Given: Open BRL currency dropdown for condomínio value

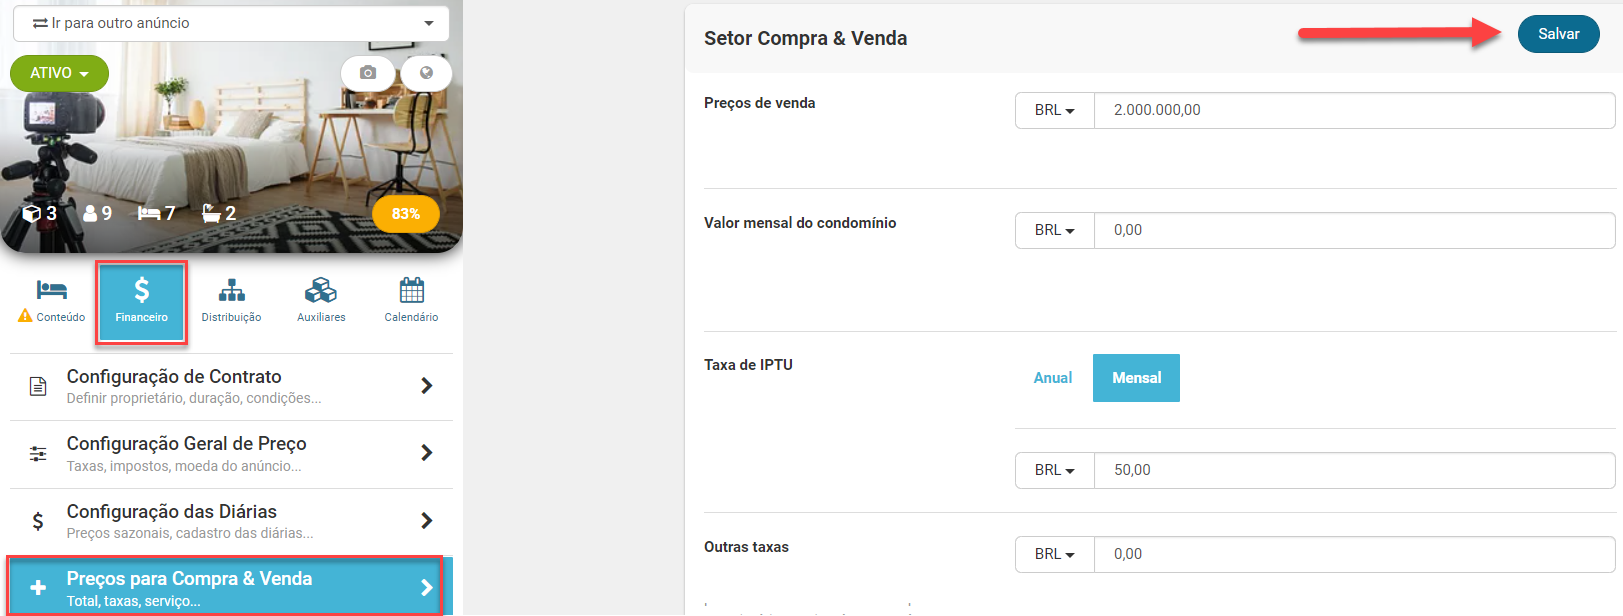Looking at the screenshot, I should click(1054, 230).
